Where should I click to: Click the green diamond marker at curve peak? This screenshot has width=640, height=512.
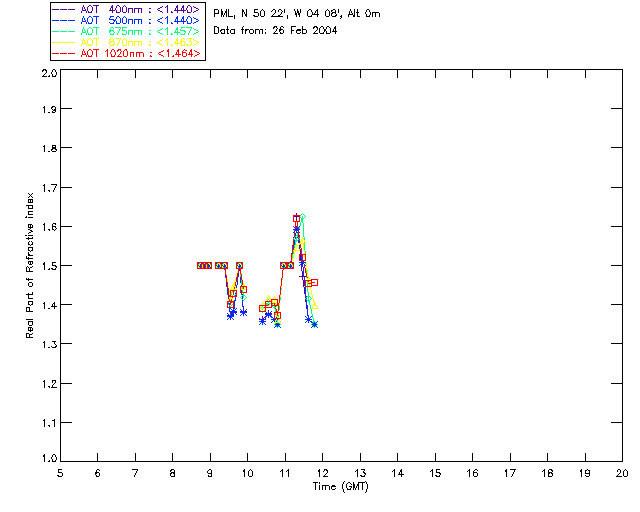pos(302,216)
